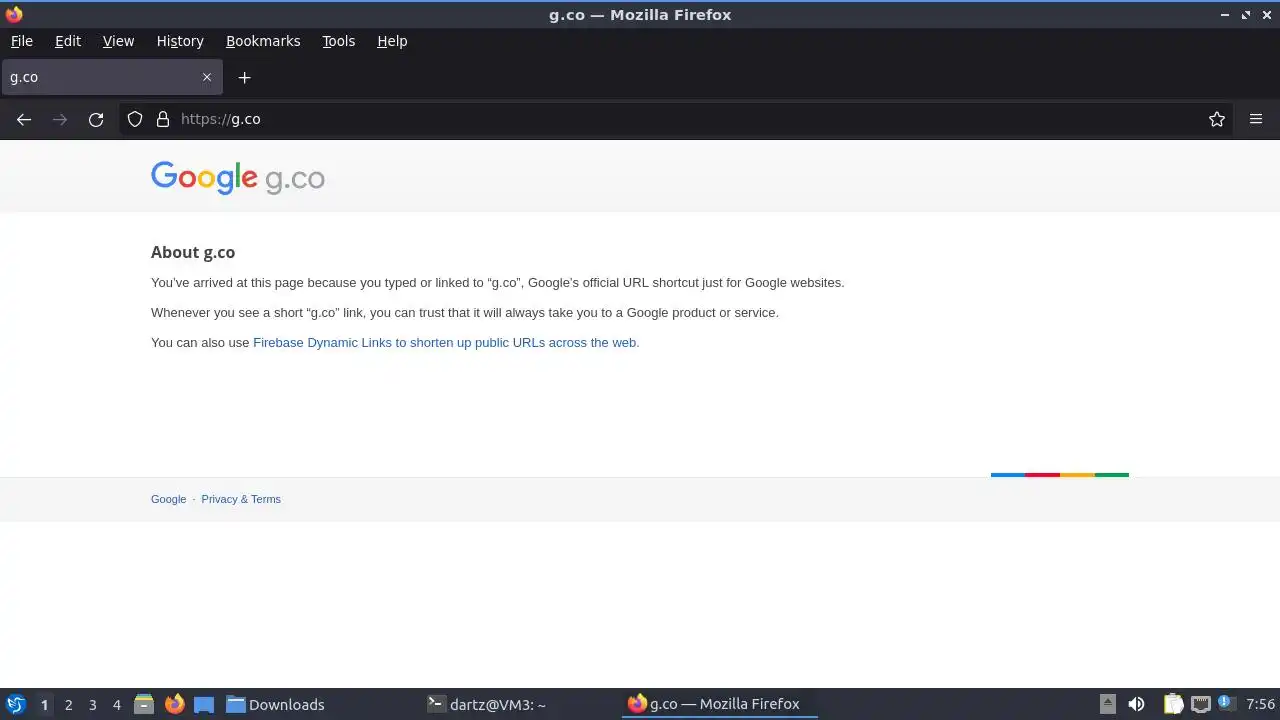Open the volume speaker tray icon
Viewport: 1280px width, 720px height.
1136,704
